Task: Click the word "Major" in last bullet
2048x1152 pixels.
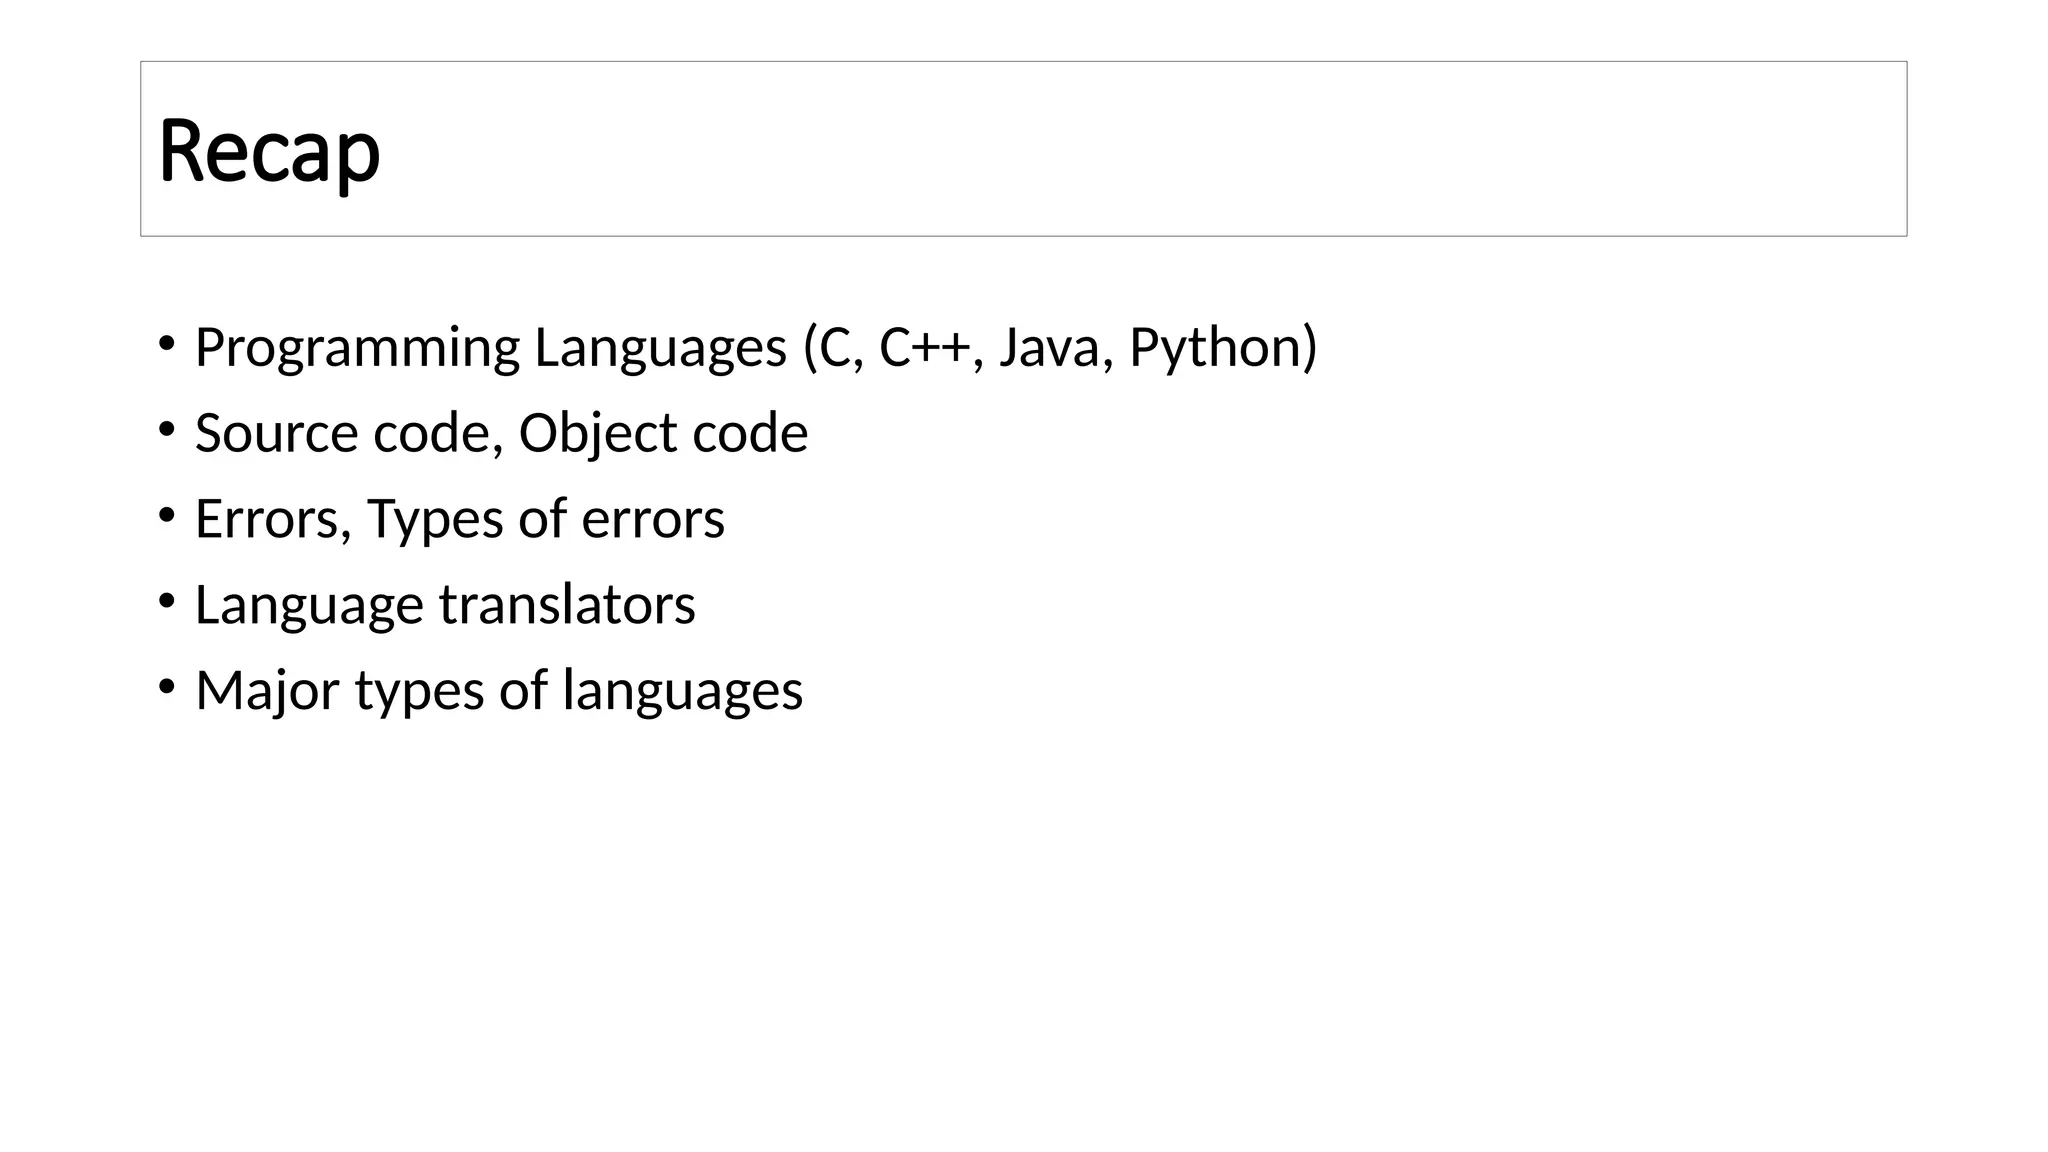Action: 267,691
